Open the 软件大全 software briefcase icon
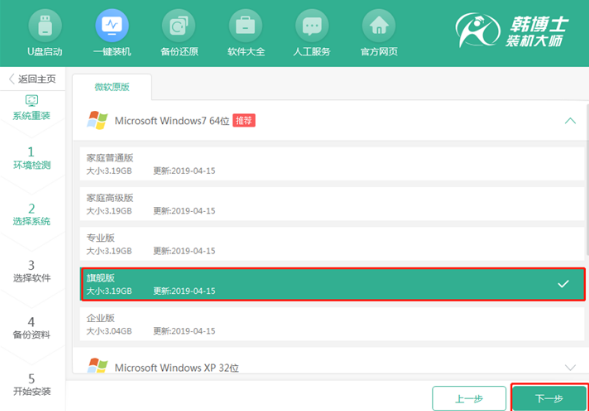Viewport: 589px width, 411px height. [245, 26]
